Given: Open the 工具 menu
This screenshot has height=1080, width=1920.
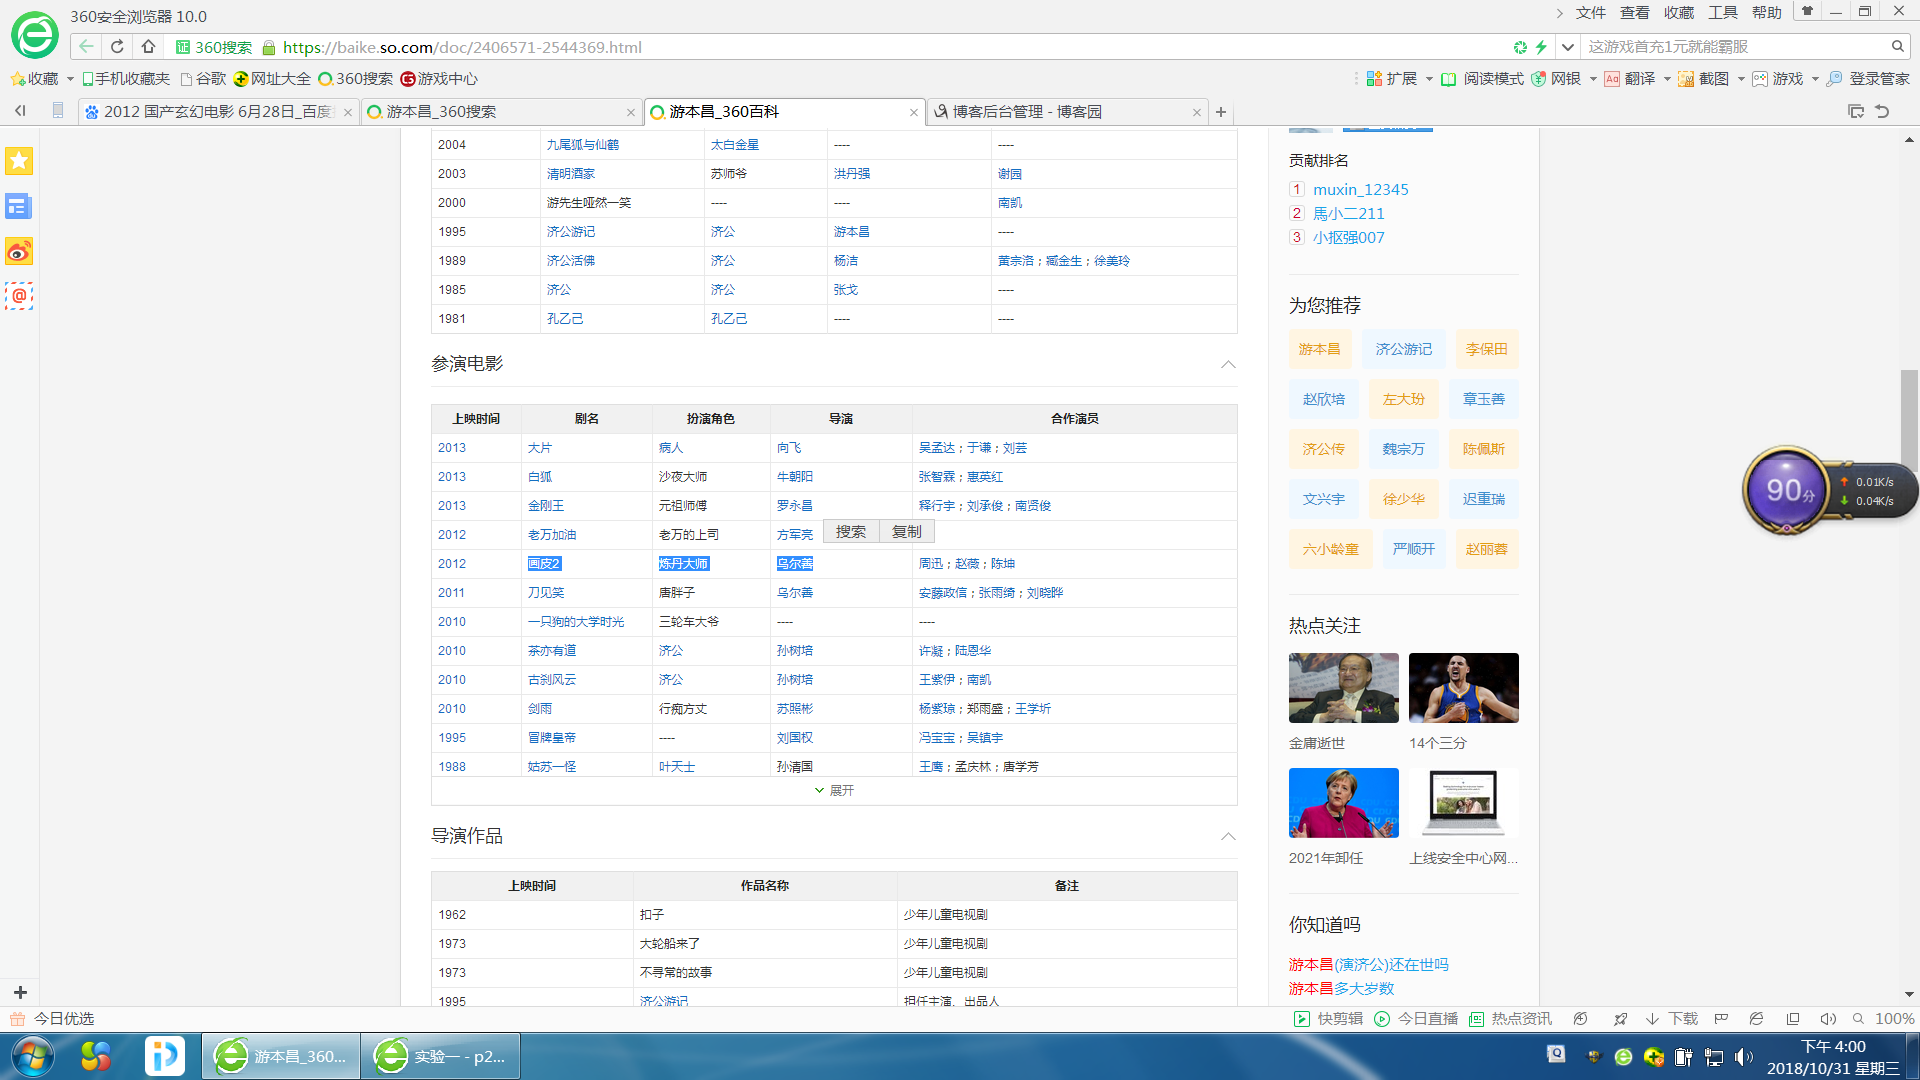Looking at the screenshot, I should pos(1722,12).
